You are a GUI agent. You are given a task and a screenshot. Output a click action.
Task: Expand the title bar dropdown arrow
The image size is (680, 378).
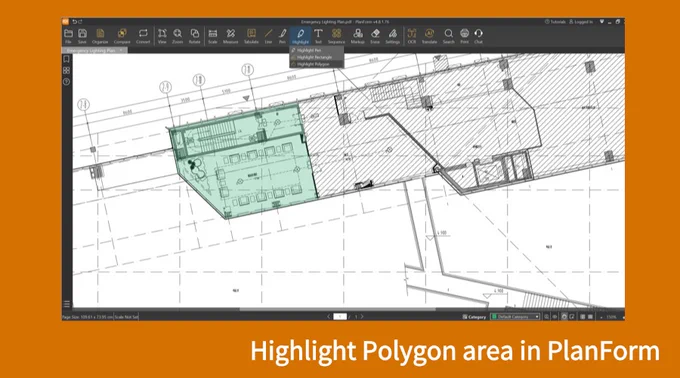(x=602, y=21)
